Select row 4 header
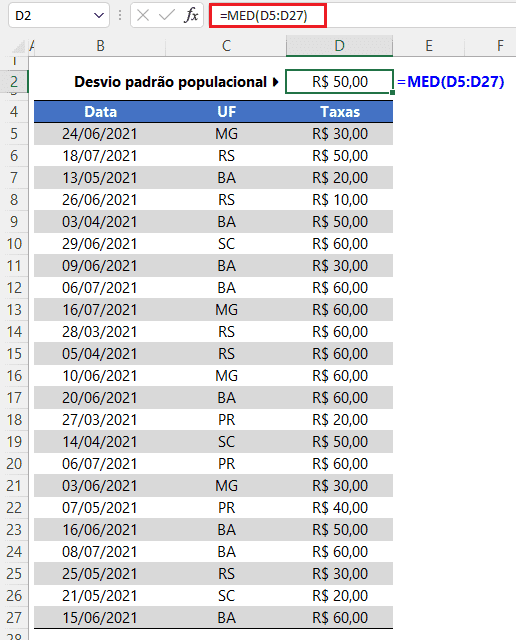Viewport: 516px width, 640px height. (x=14, y=112)
